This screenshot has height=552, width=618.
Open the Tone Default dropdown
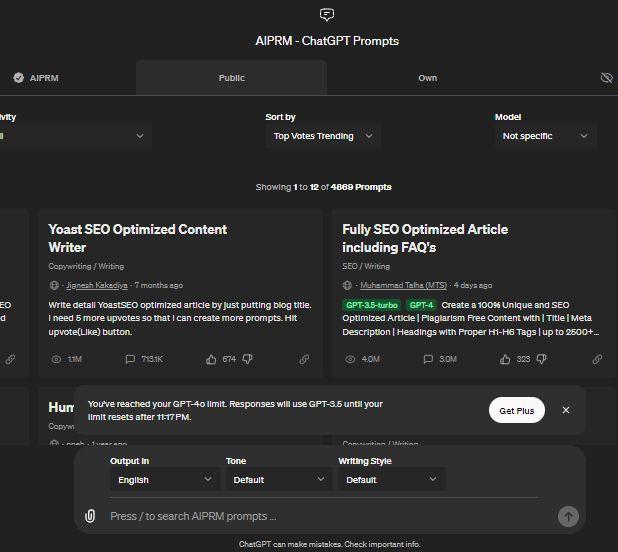point(279,480)
